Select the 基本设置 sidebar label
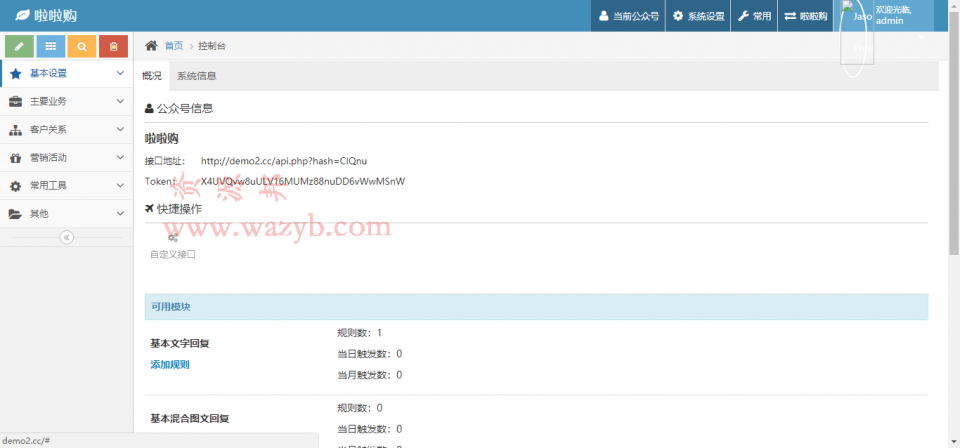This screenshot has width=960, height=448. coord(48,73)
